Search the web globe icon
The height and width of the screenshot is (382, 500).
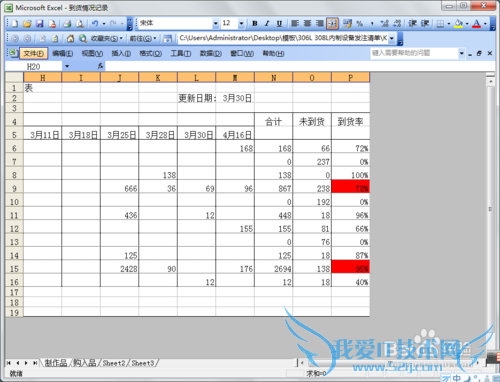[83, 39]
